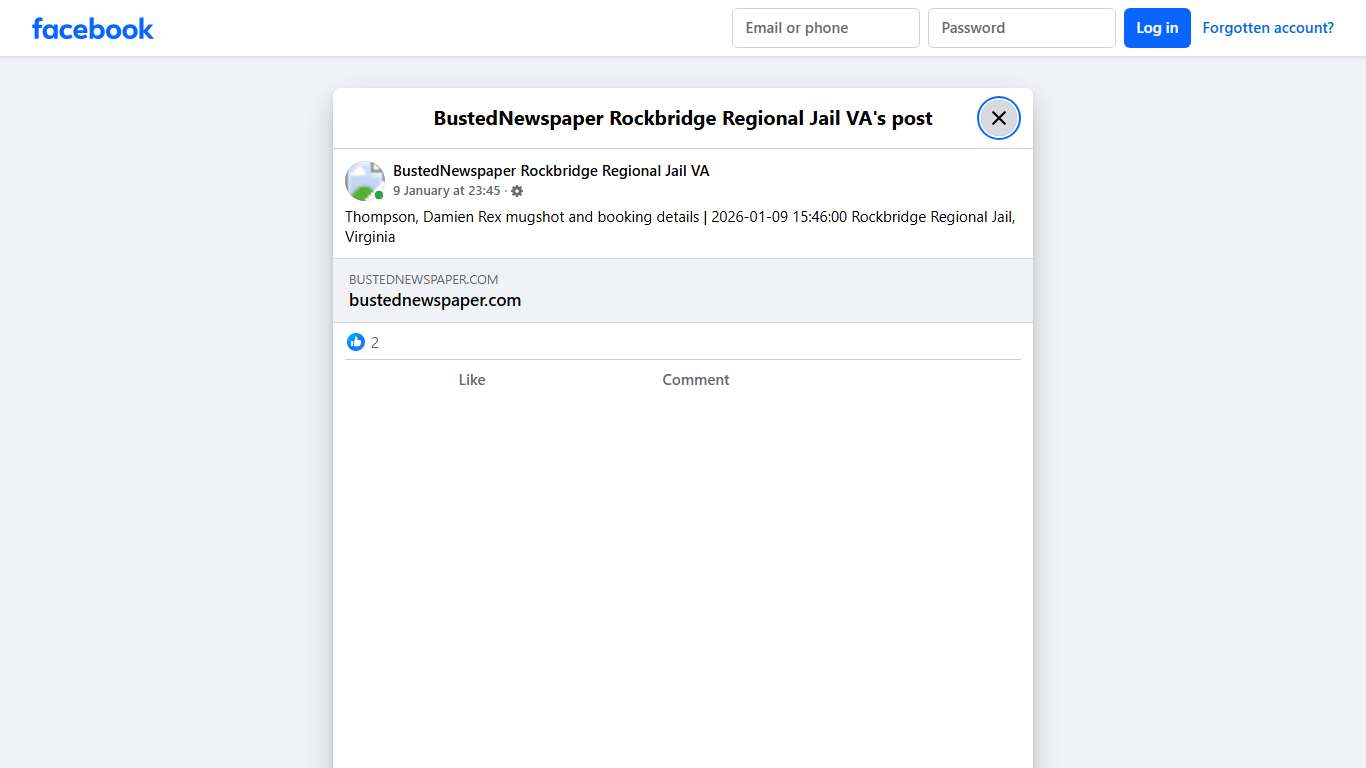Open the Forgotten account? link
The image size is (1366, 768).
coord(1267,28)
